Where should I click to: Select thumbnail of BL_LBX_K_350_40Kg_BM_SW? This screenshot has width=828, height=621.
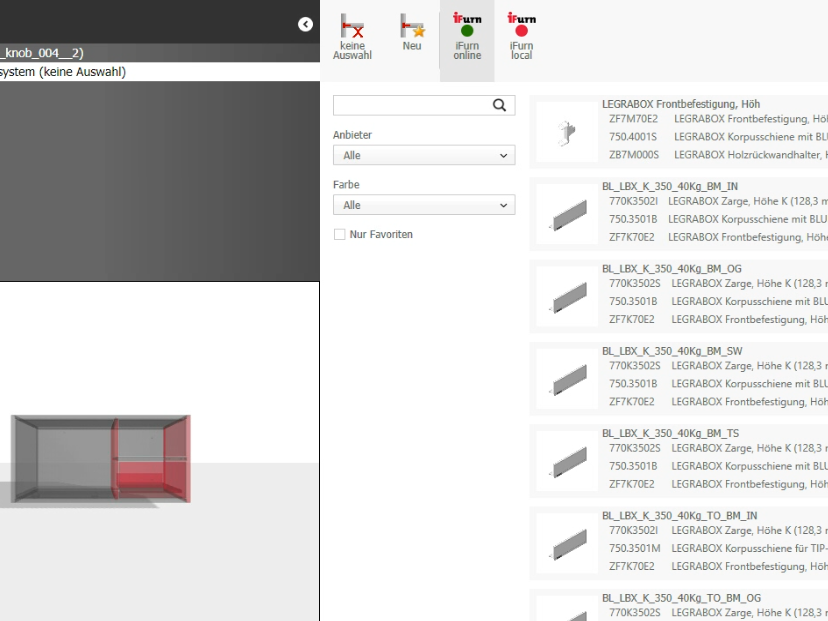(567, 379)
